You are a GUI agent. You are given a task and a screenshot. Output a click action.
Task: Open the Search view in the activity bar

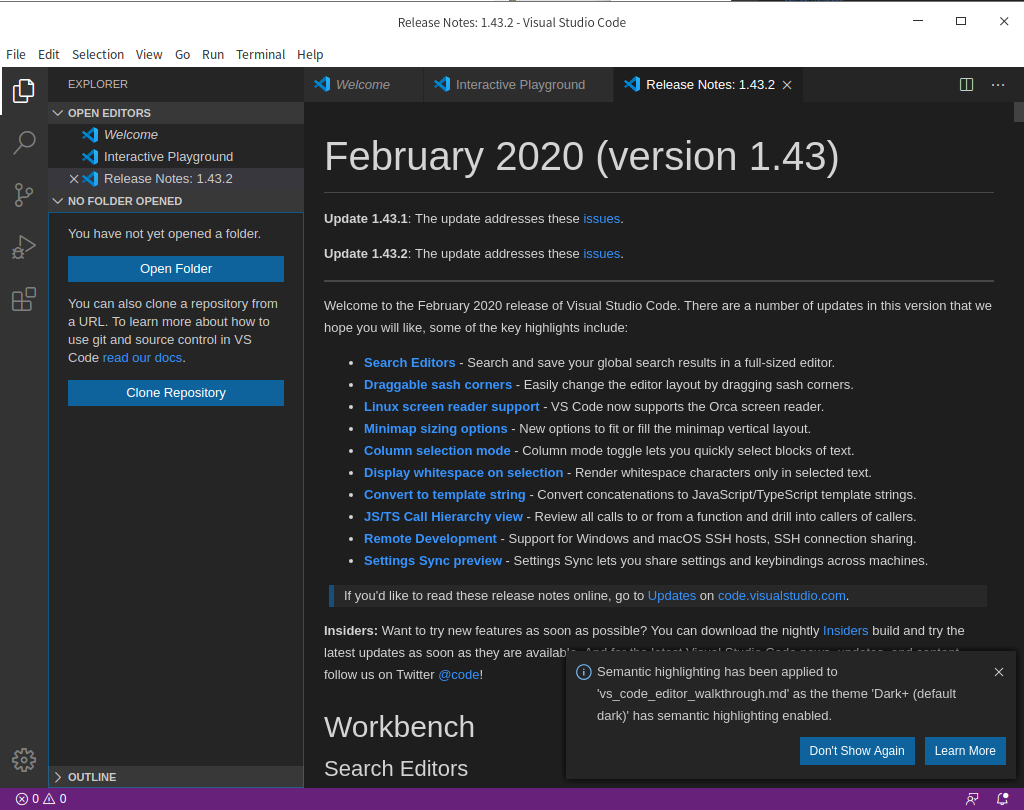pos(24,143)
